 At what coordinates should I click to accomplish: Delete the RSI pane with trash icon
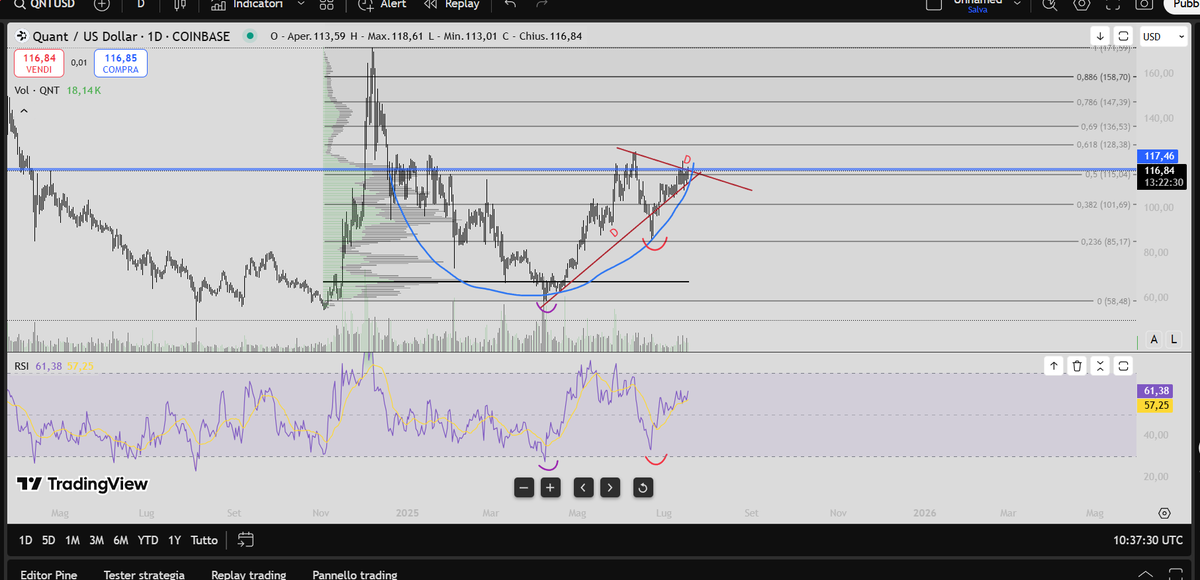(1077, 366)
